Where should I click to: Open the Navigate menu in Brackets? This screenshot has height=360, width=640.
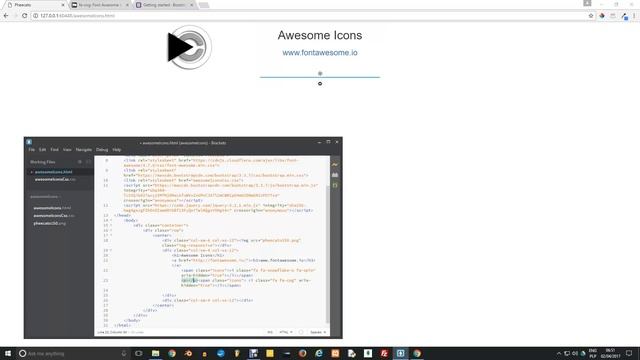(x=84, y=150)
